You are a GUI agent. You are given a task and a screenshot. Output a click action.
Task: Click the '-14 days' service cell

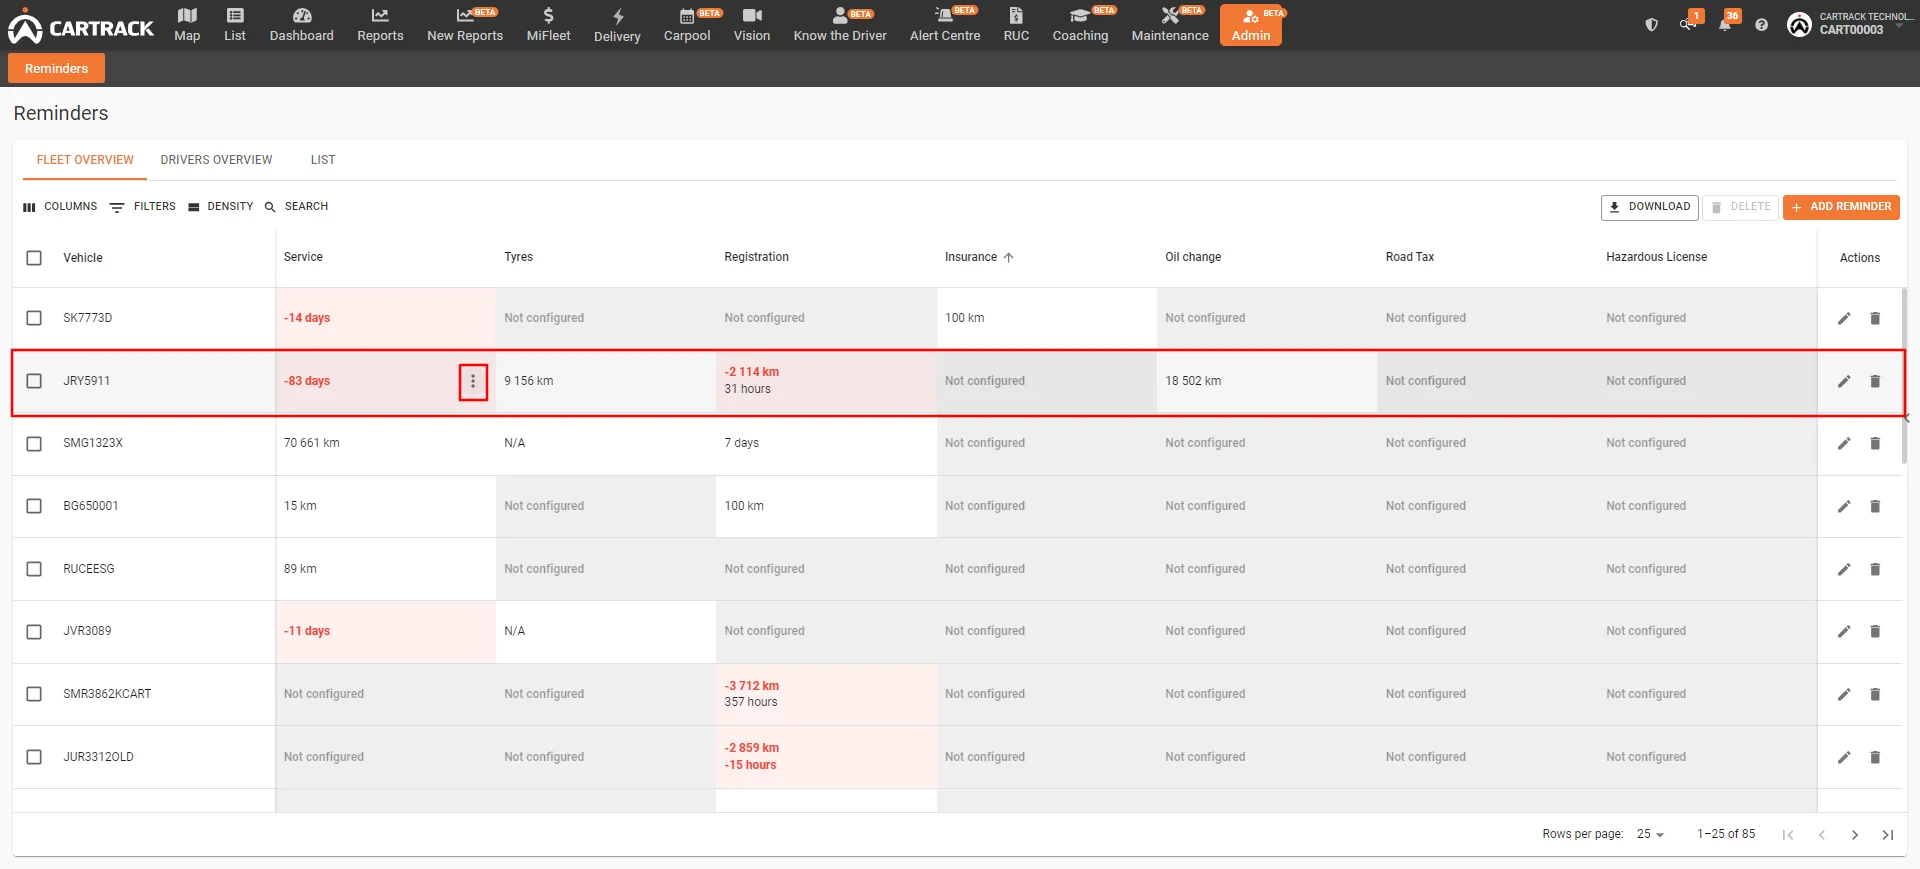point(386,318)
